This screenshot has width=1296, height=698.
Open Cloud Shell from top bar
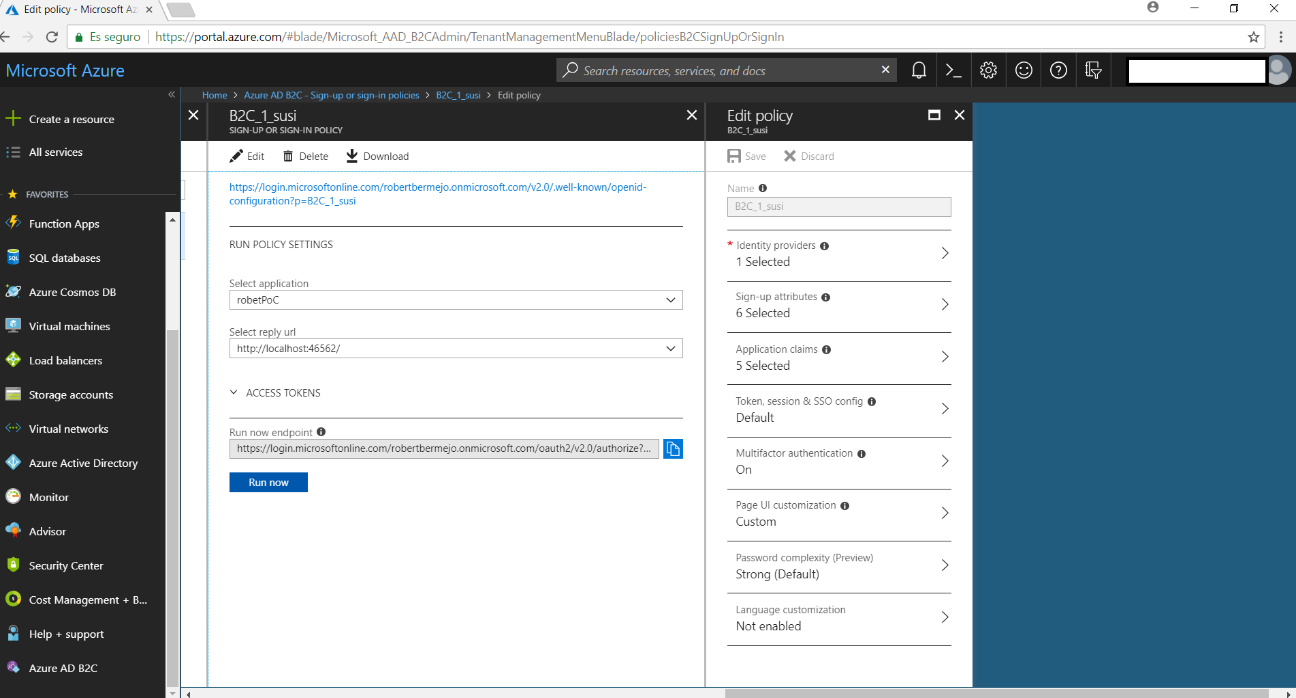pos(953,70)
